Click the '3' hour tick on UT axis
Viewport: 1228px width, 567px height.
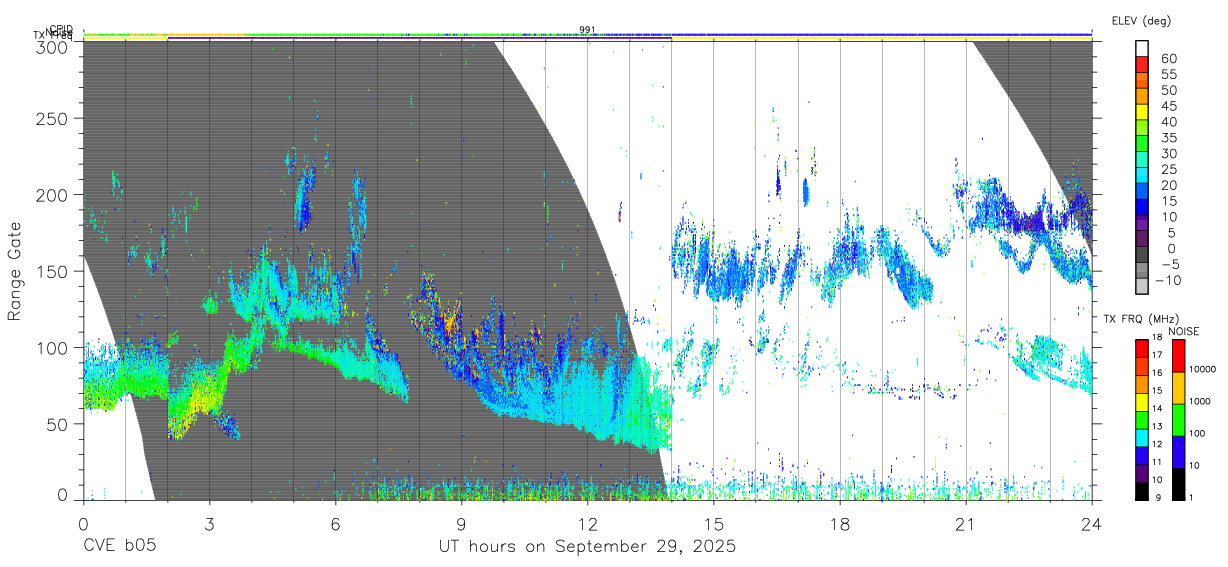(209, 523)
